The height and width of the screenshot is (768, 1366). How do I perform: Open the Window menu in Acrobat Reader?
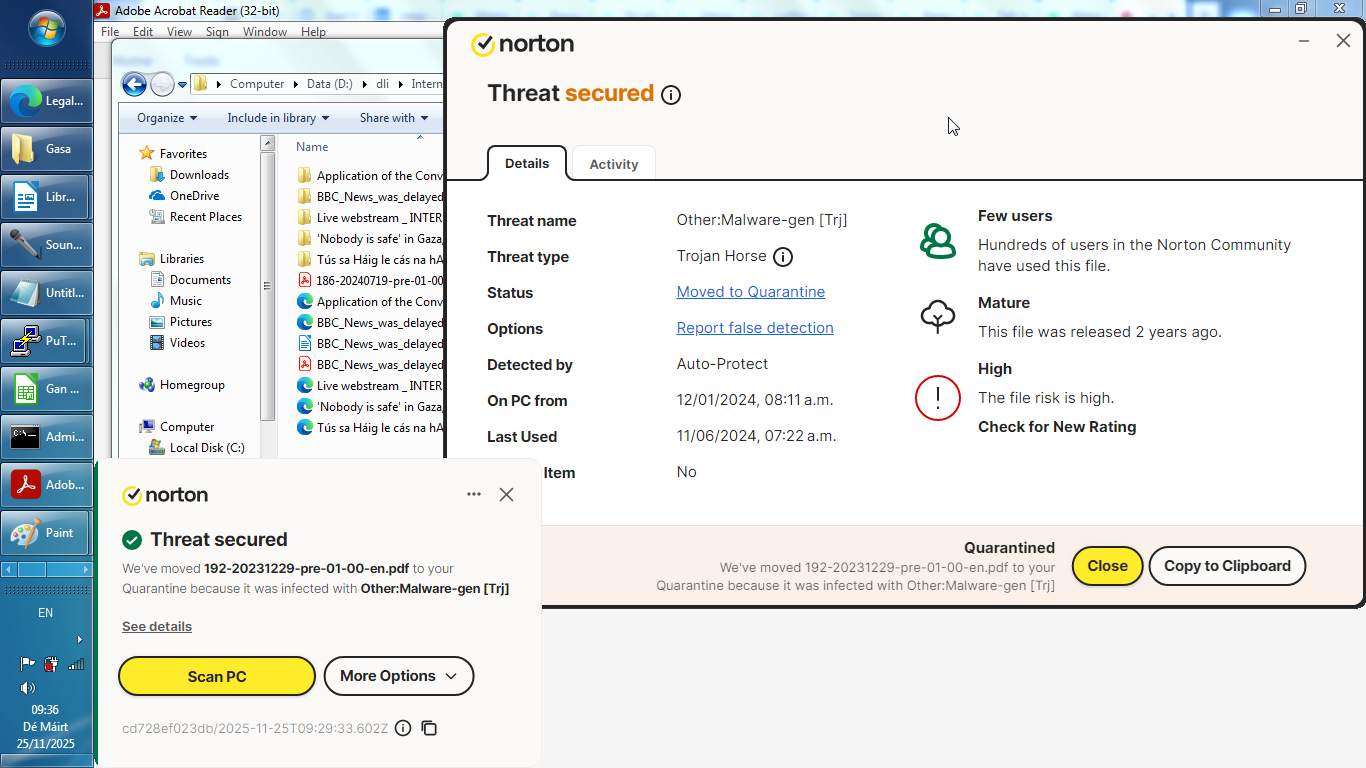(x=265, y=32)
